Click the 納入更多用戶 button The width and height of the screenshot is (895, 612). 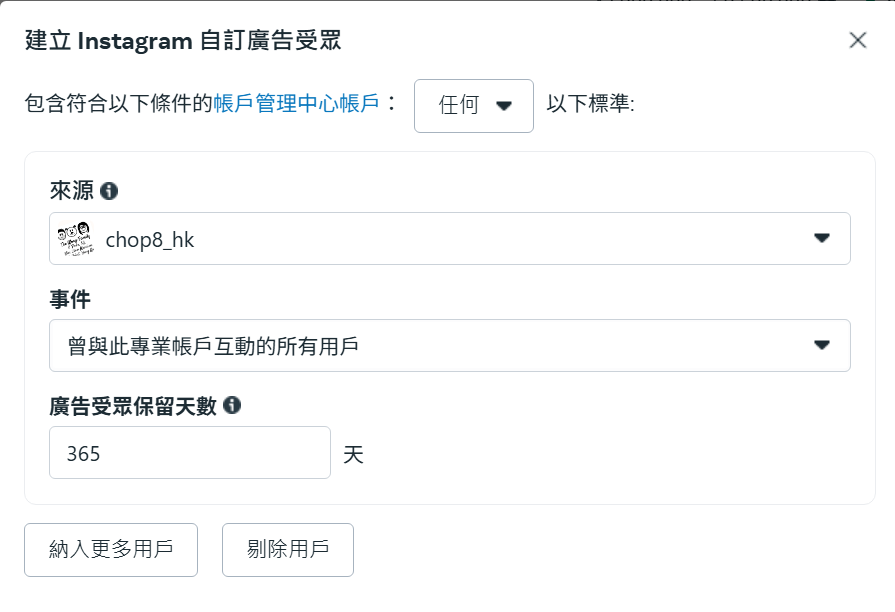[x=111, y=549]
